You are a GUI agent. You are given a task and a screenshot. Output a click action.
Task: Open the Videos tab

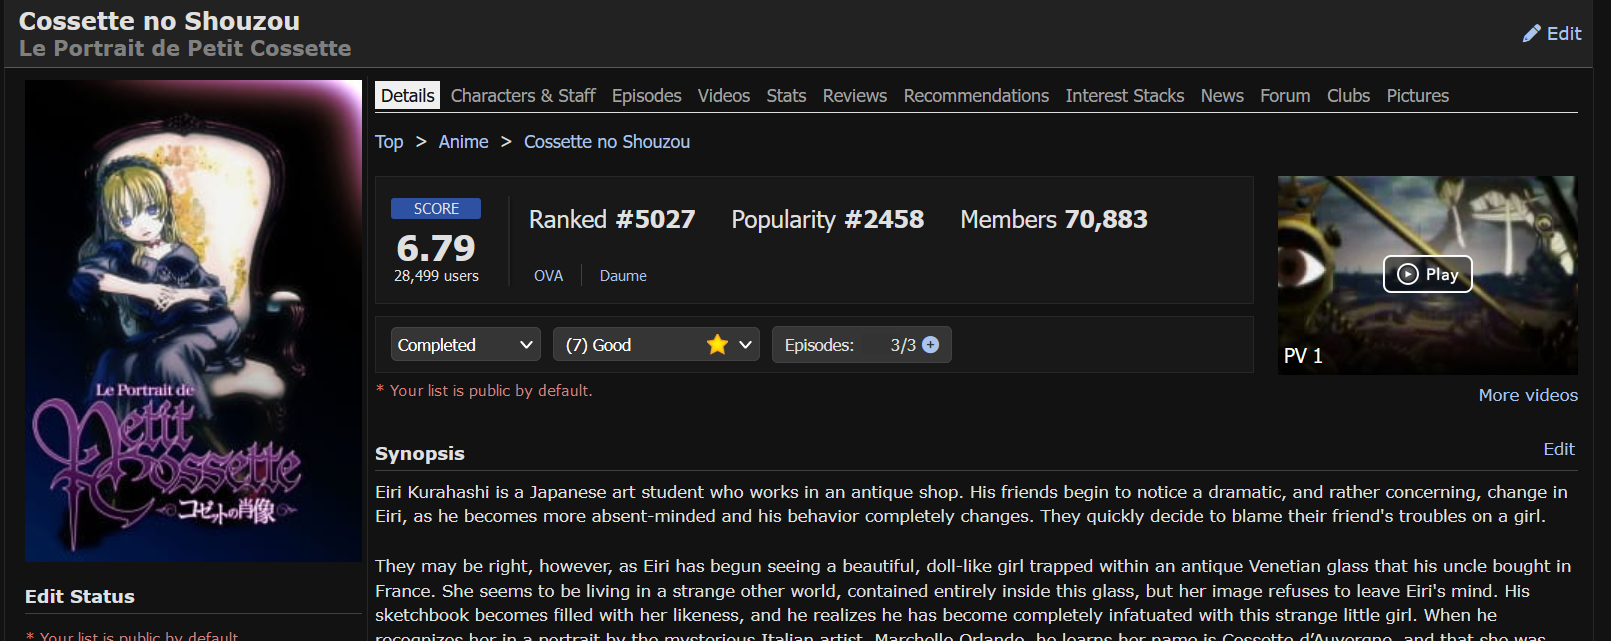(x=724, y=96)
